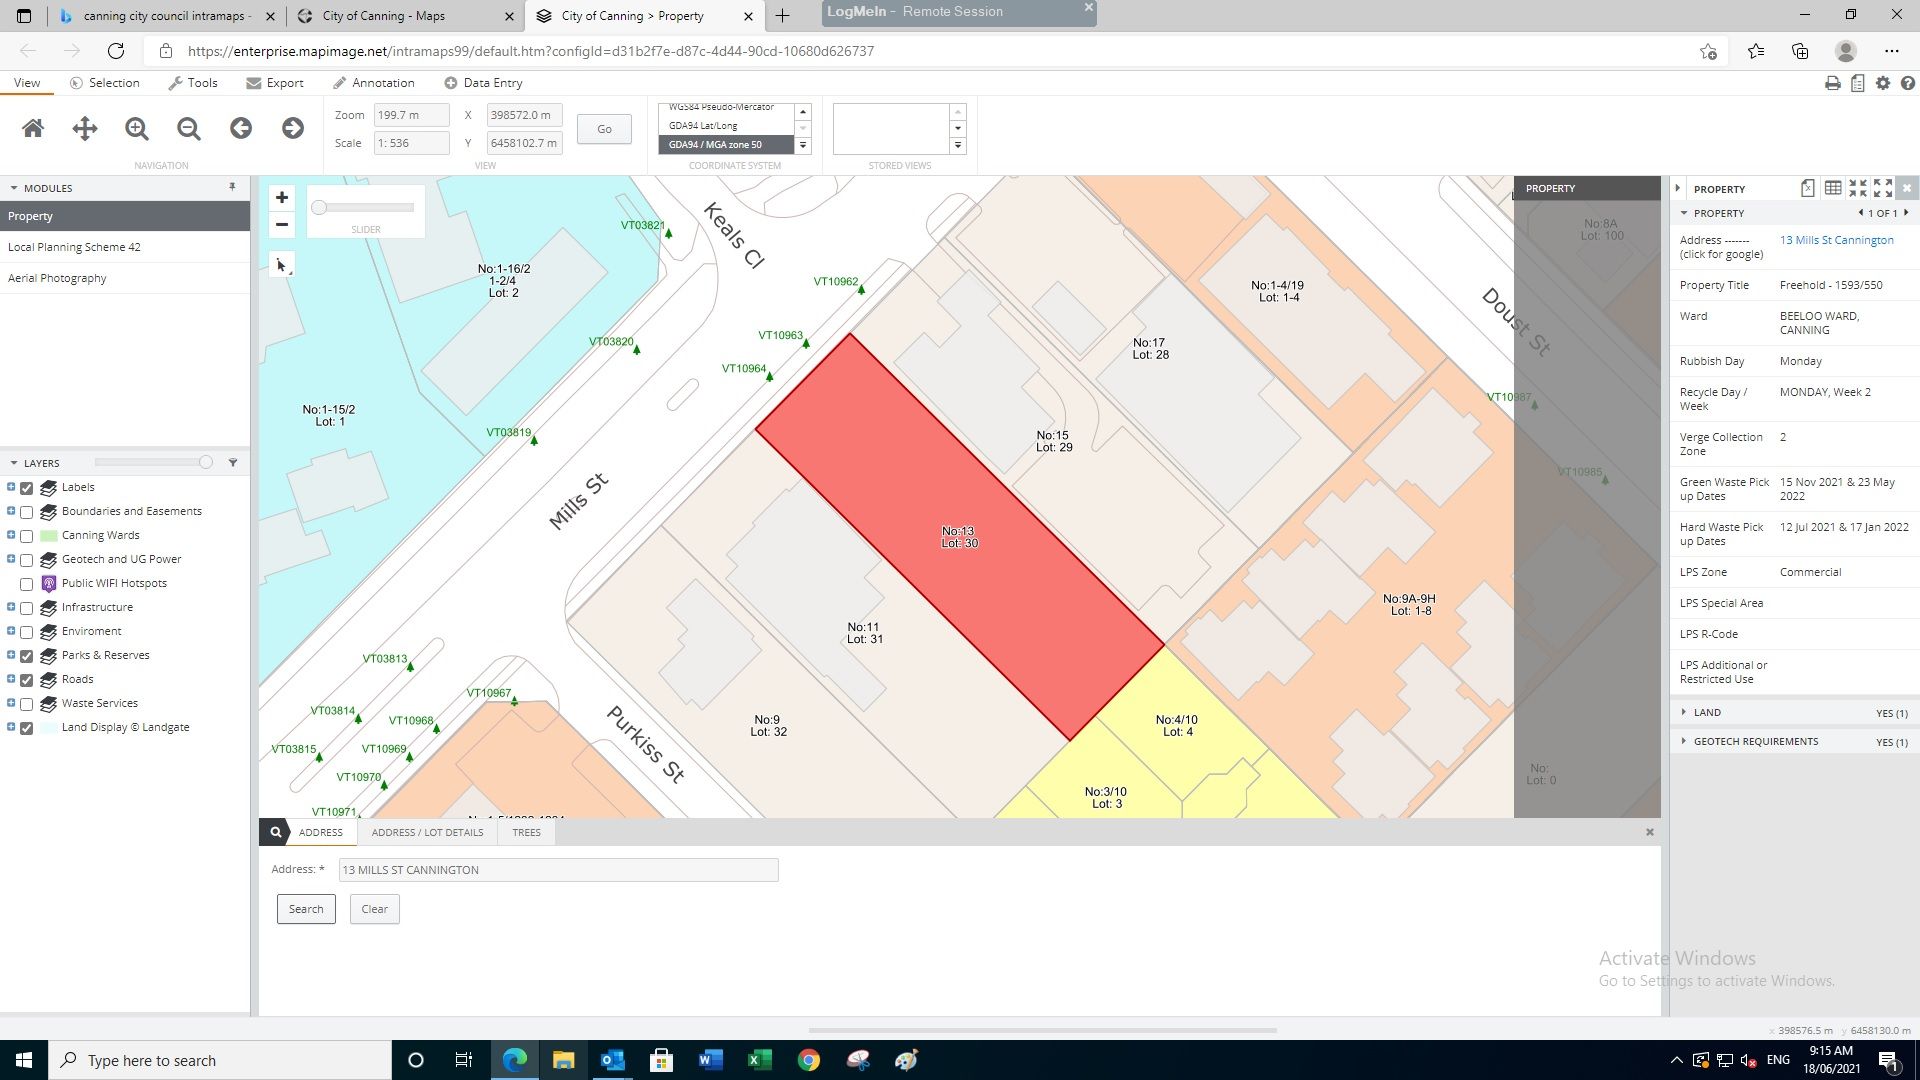This screenshot has height=1080, width=1920.
Task: Enable Boundaries and Easements layer checkbox
Action: click(27, 512)
